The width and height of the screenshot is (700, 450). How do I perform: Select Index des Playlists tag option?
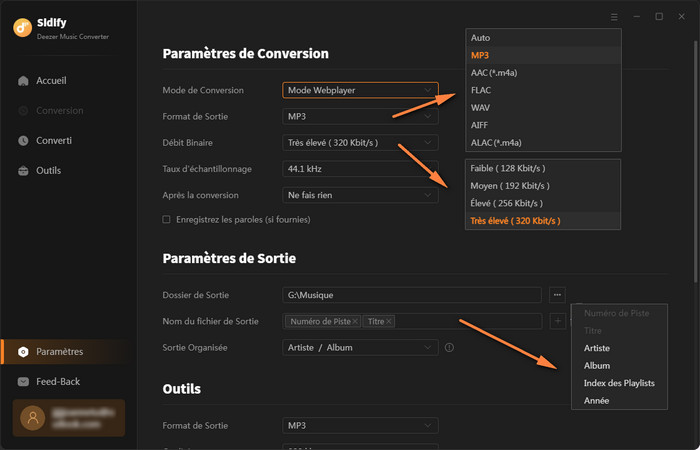tap(620, 383)
